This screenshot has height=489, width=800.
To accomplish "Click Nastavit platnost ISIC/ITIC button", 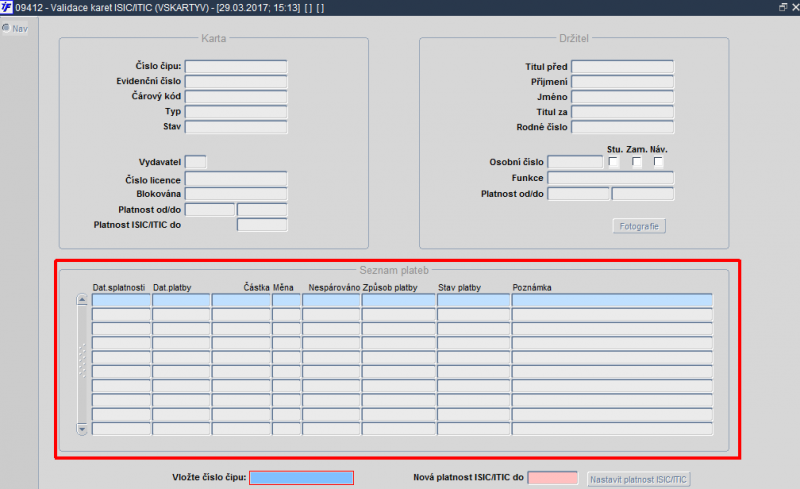I will point(638,479).
